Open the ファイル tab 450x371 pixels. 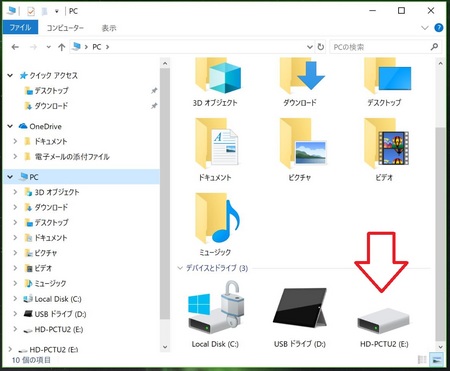(x=20, y=27)
